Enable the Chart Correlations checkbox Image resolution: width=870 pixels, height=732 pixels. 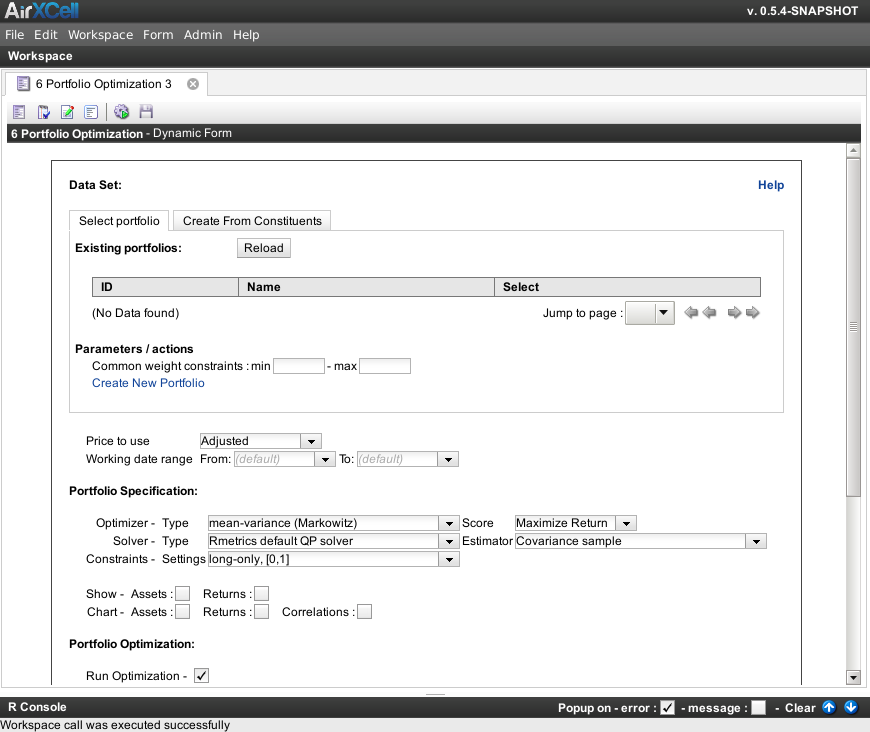coord(365,612)
